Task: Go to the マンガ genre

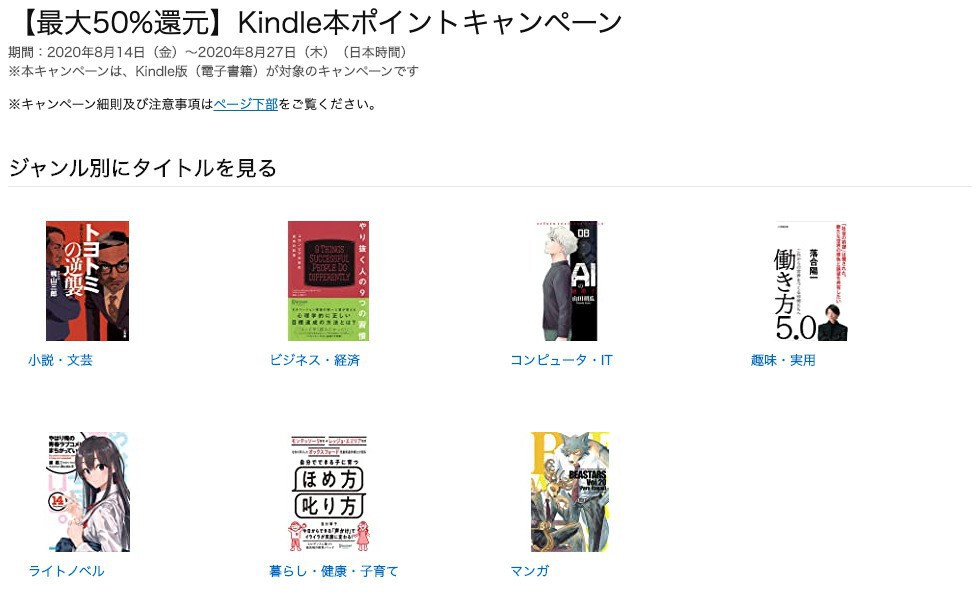Action: pyautogui.click(x=530, y=571)
